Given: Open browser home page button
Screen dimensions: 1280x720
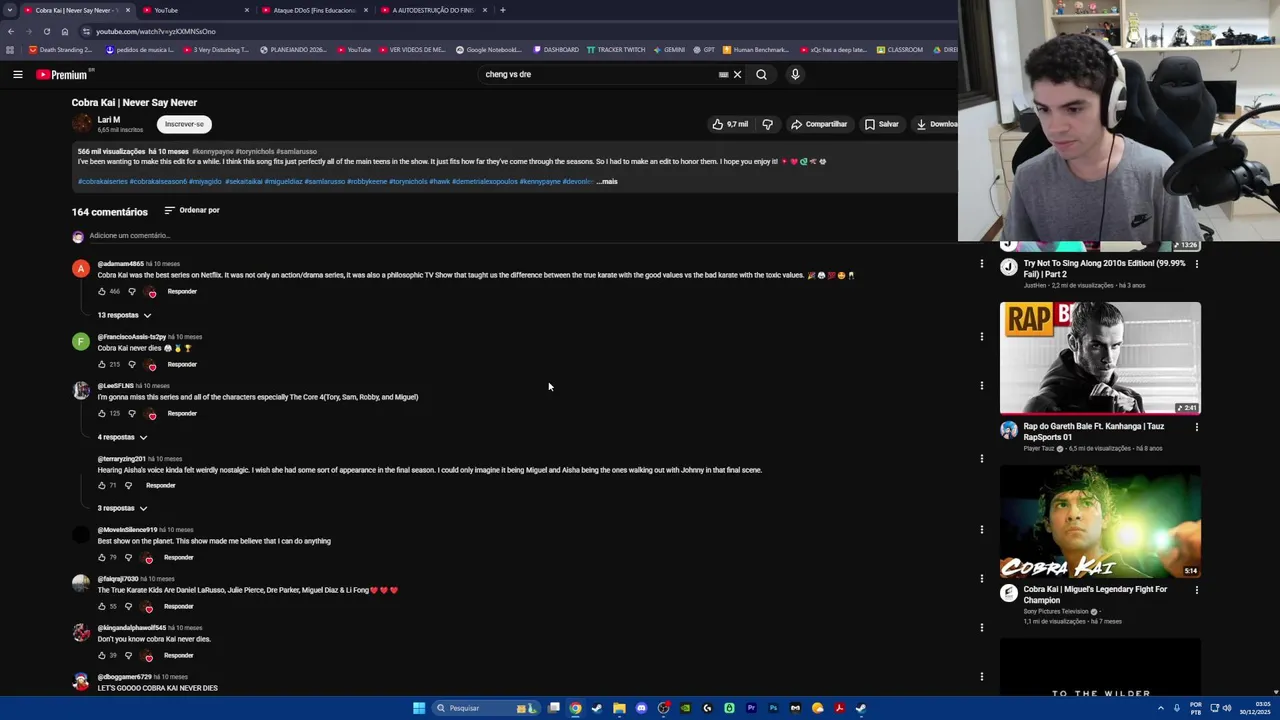Looking at the screenshot, I should [64, 31].
